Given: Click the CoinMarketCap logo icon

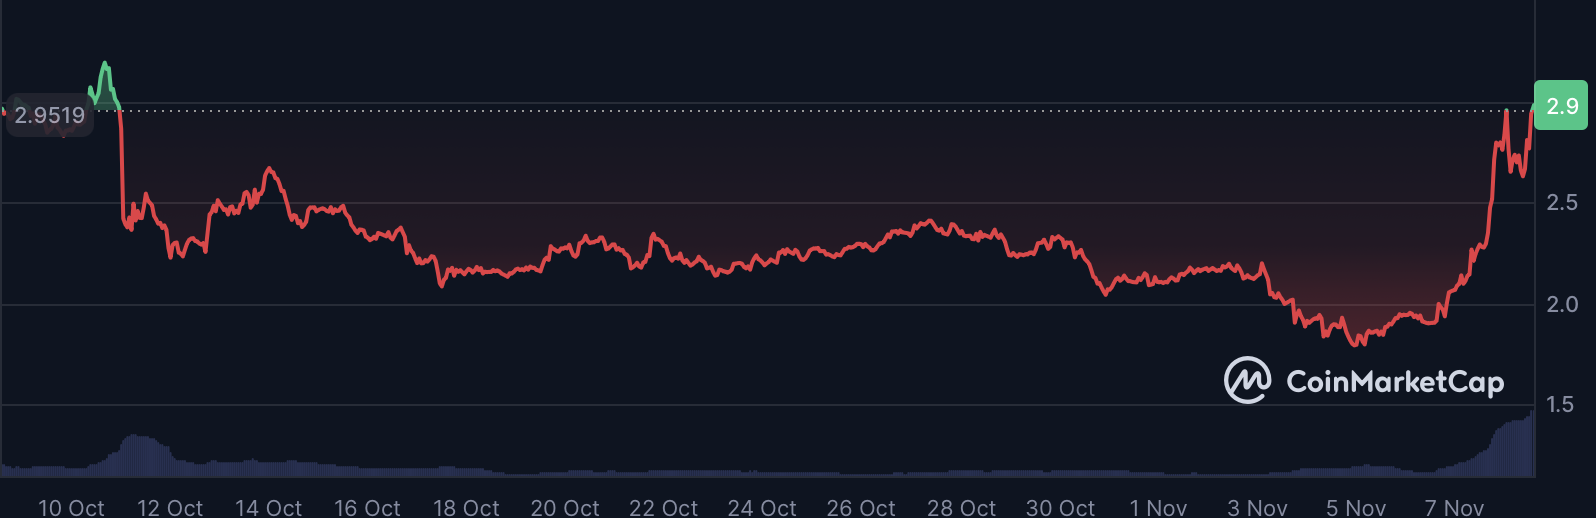Looking at the screenshot, I should (1247, 381).
